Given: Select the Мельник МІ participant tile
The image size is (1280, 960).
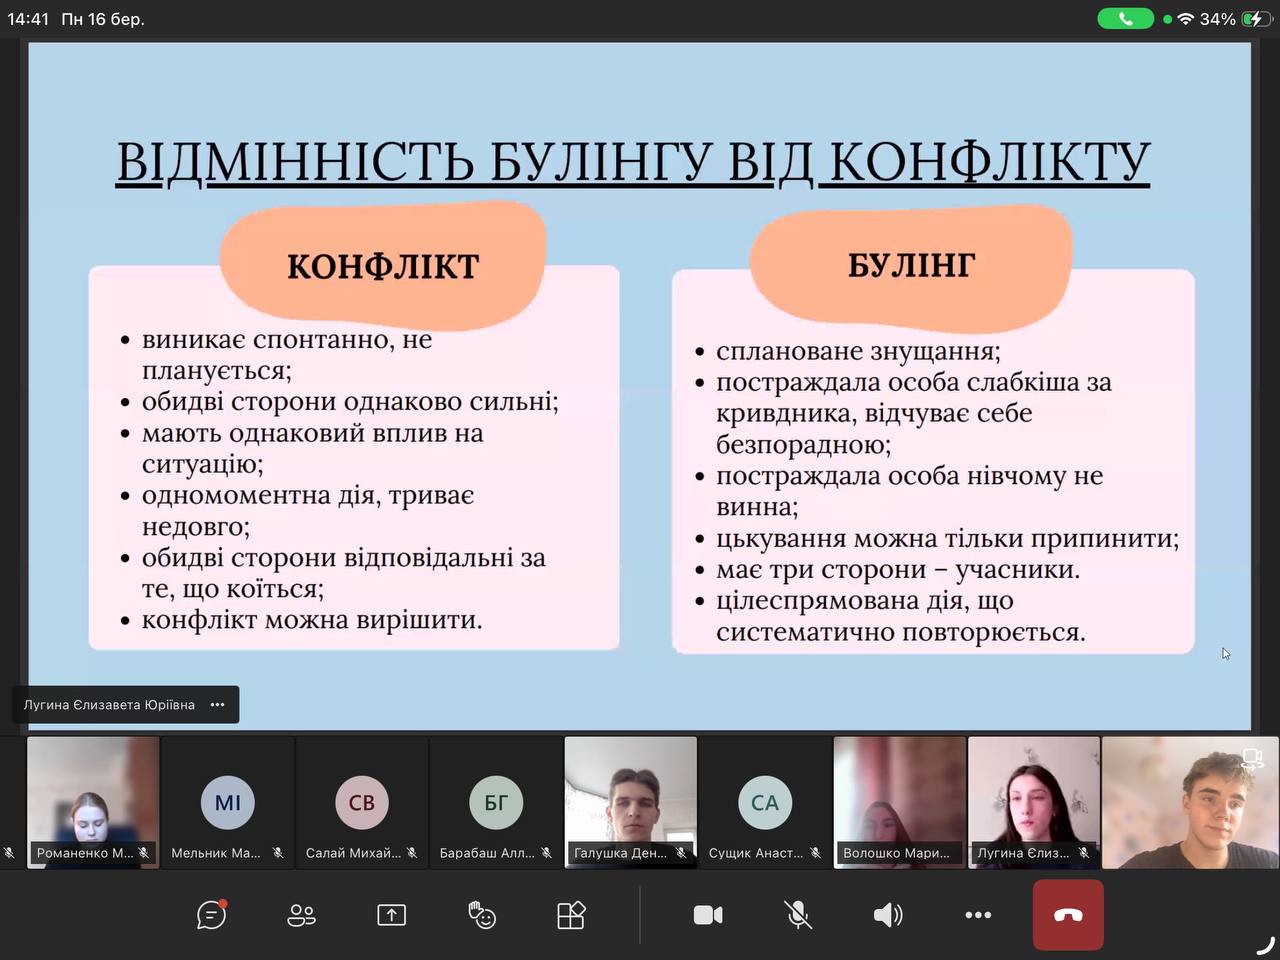Looking at the screenshot, I should pos(228,802).
